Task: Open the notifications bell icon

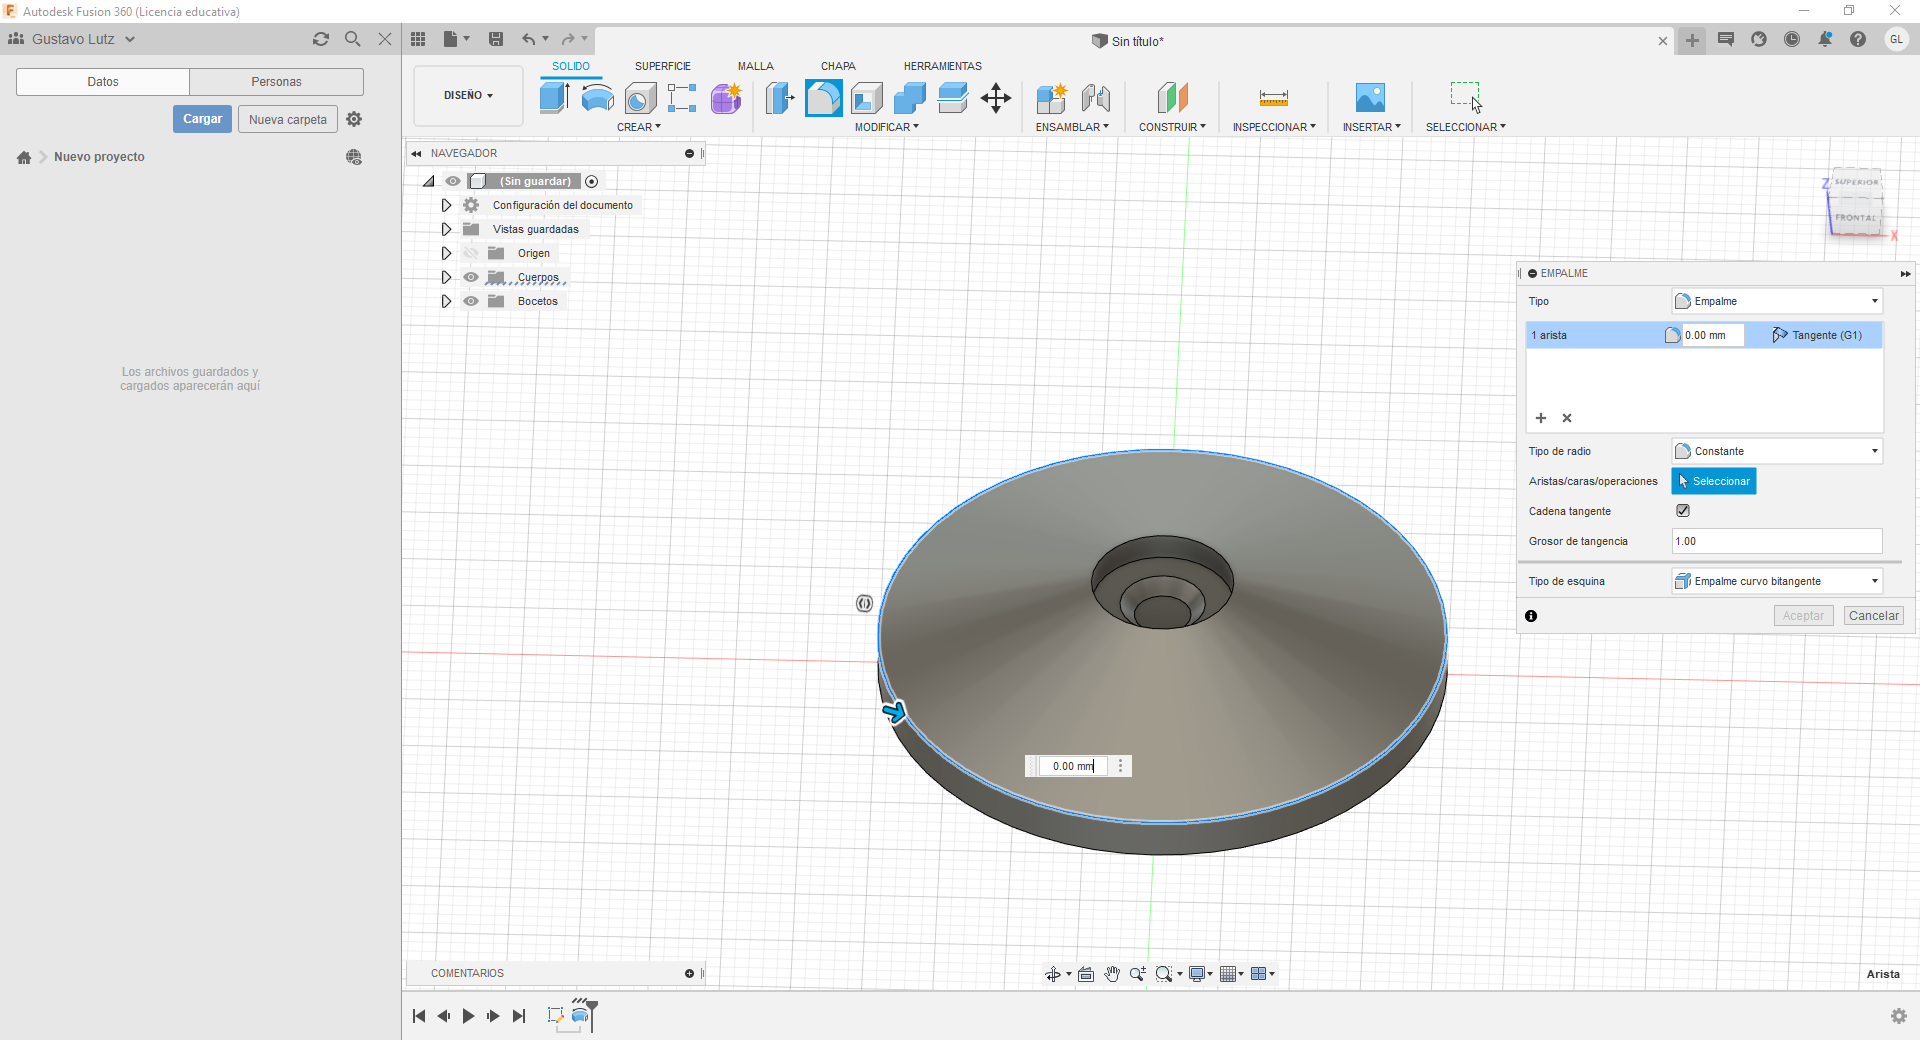Action: 1825,39
